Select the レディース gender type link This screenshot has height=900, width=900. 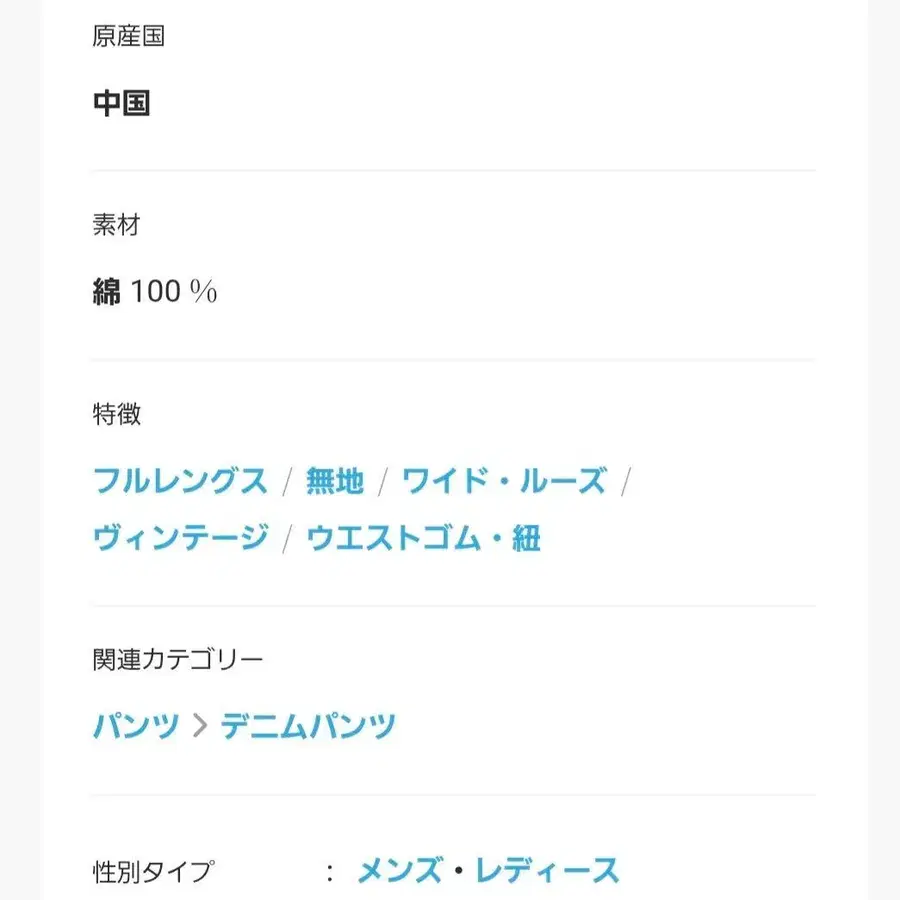tap(547, 871)
